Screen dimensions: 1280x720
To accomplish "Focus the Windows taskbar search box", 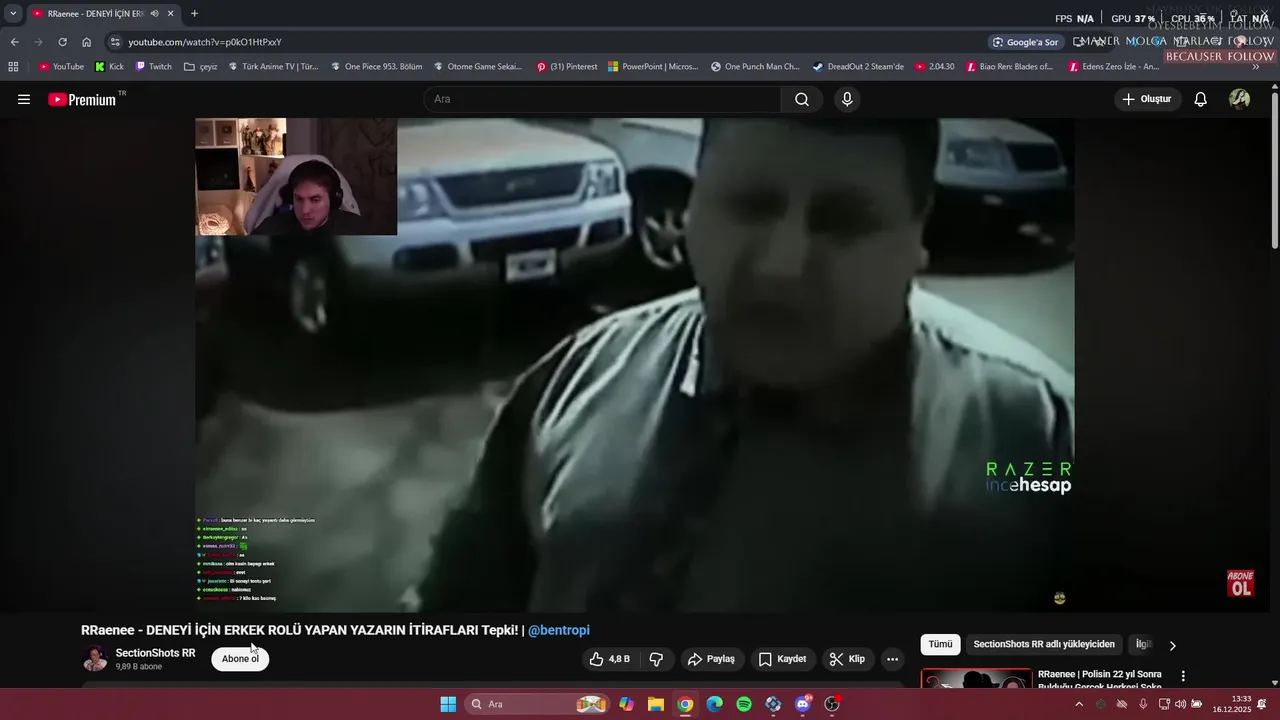I will pos(538,704).
